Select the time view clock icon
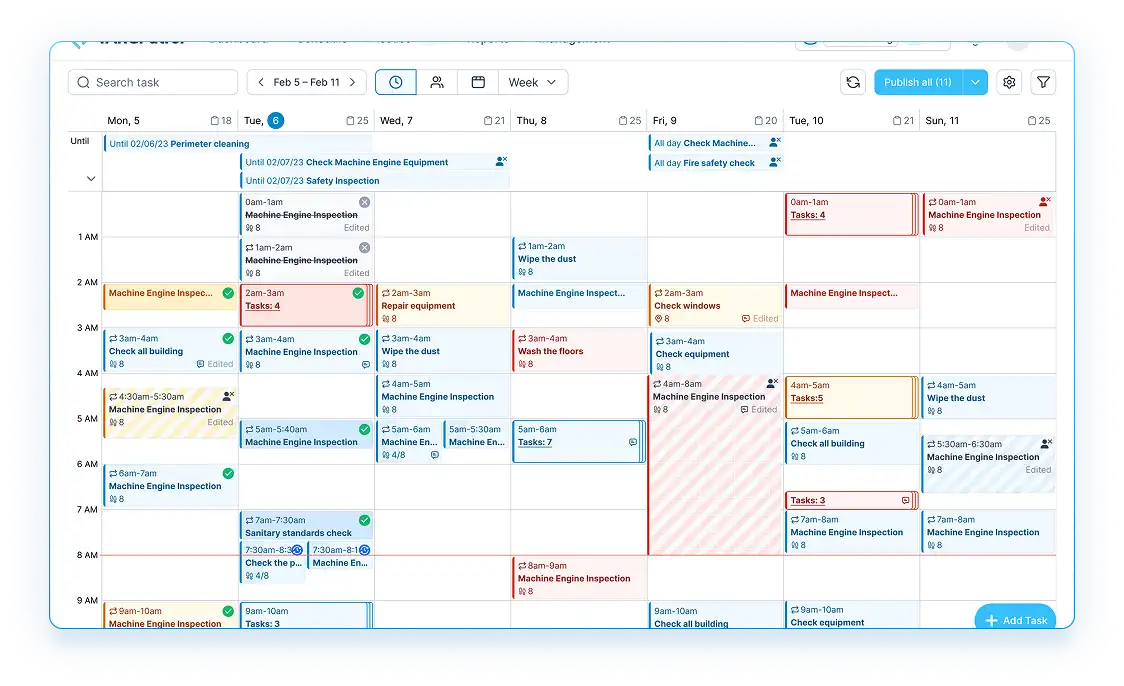 (x=395, y=82)
